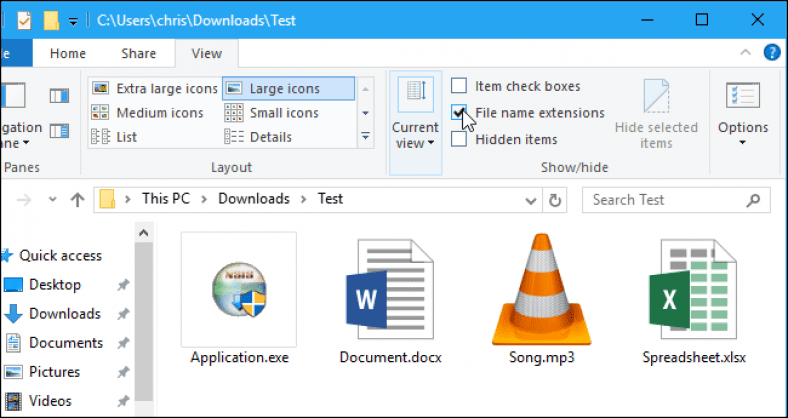The width and height of the screenshot is (788, 418).
Task: Select the Document.docx Word file icon
Action: tap(389, 290)
